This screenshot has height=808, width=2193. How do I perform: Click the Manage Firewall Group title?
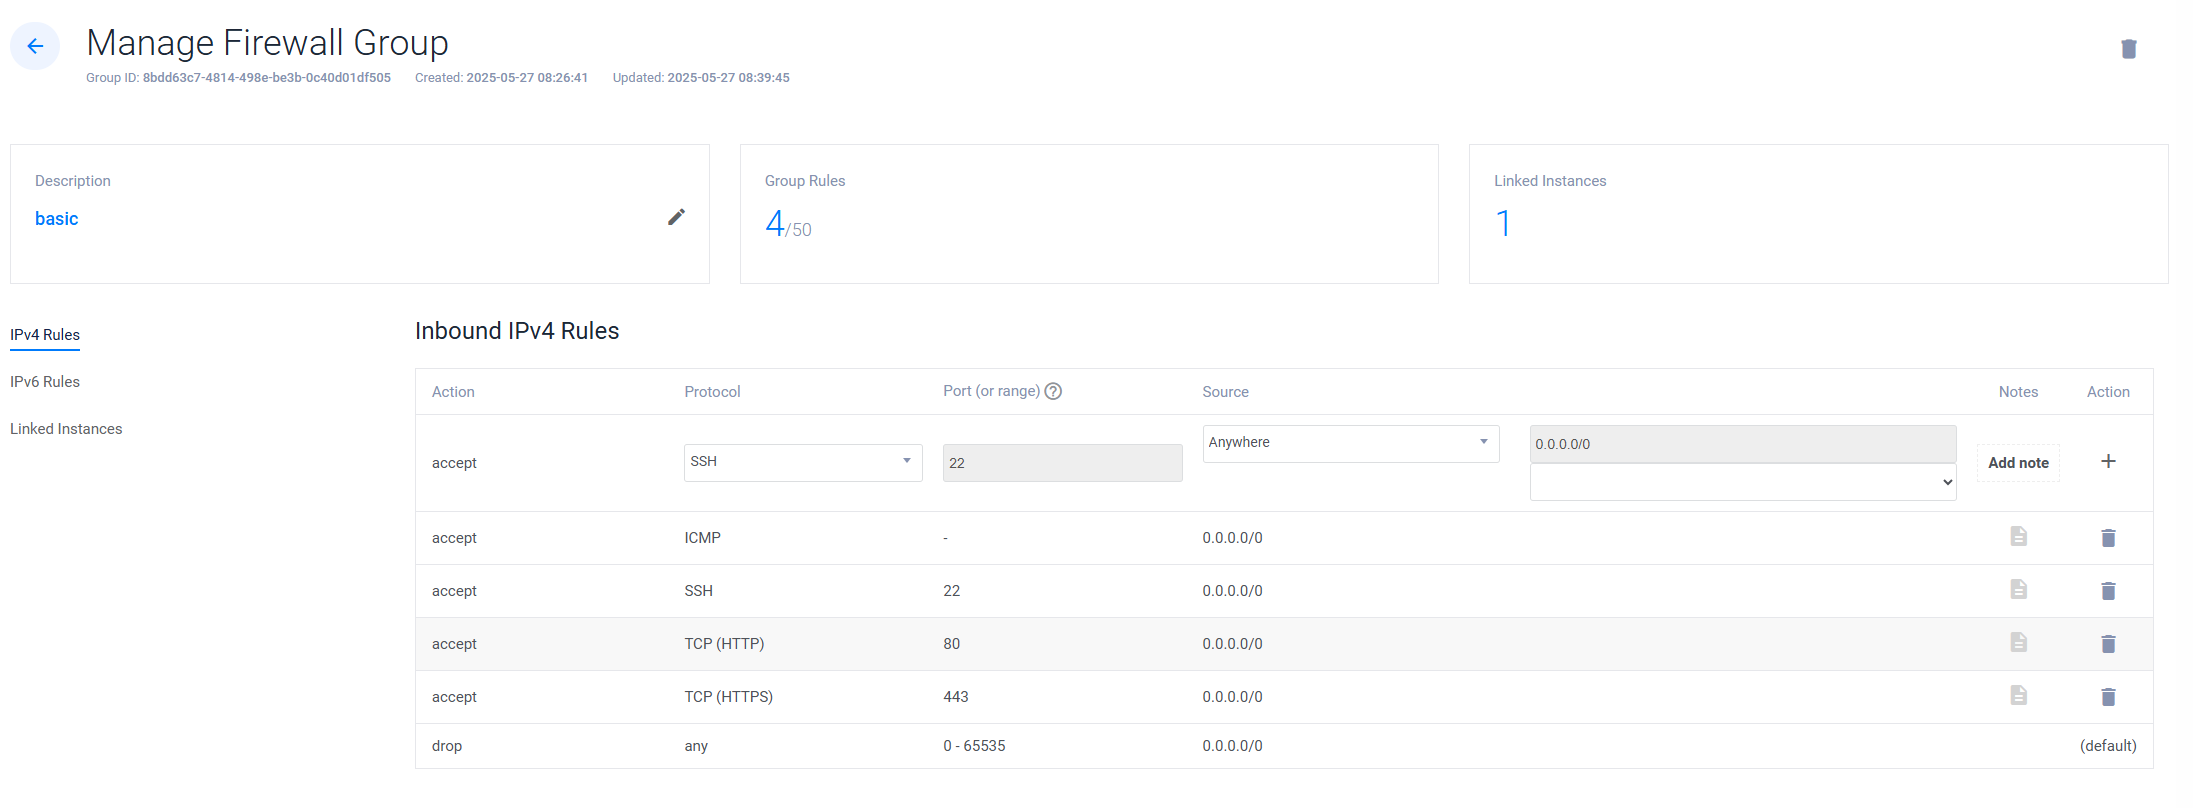267,43
